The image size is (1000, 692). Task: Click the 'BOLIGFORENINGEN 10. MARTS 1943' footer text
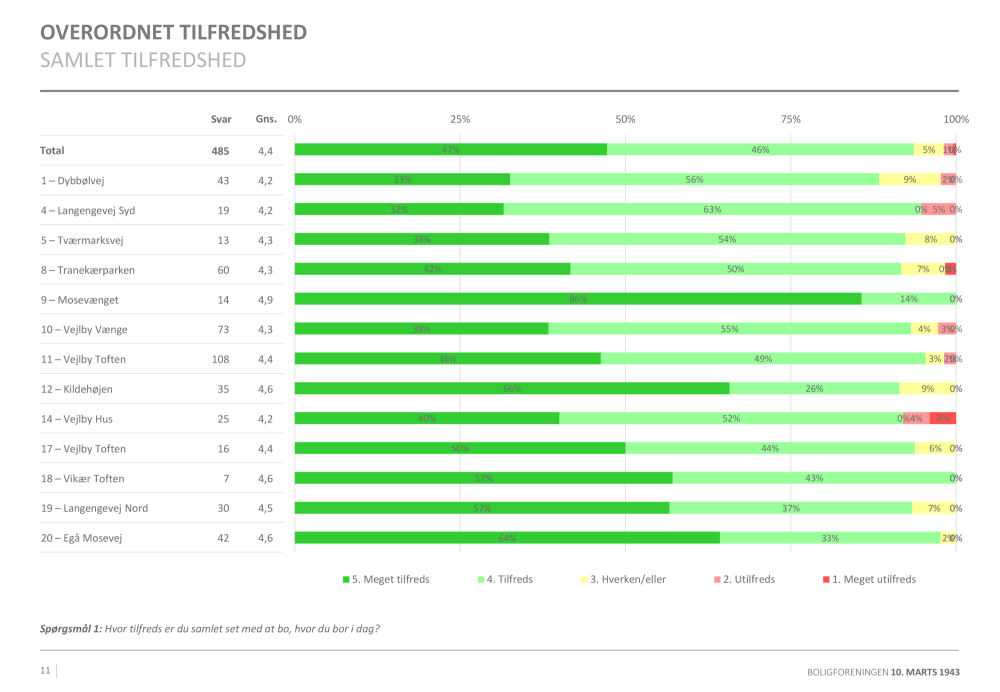tap(883, 672)
